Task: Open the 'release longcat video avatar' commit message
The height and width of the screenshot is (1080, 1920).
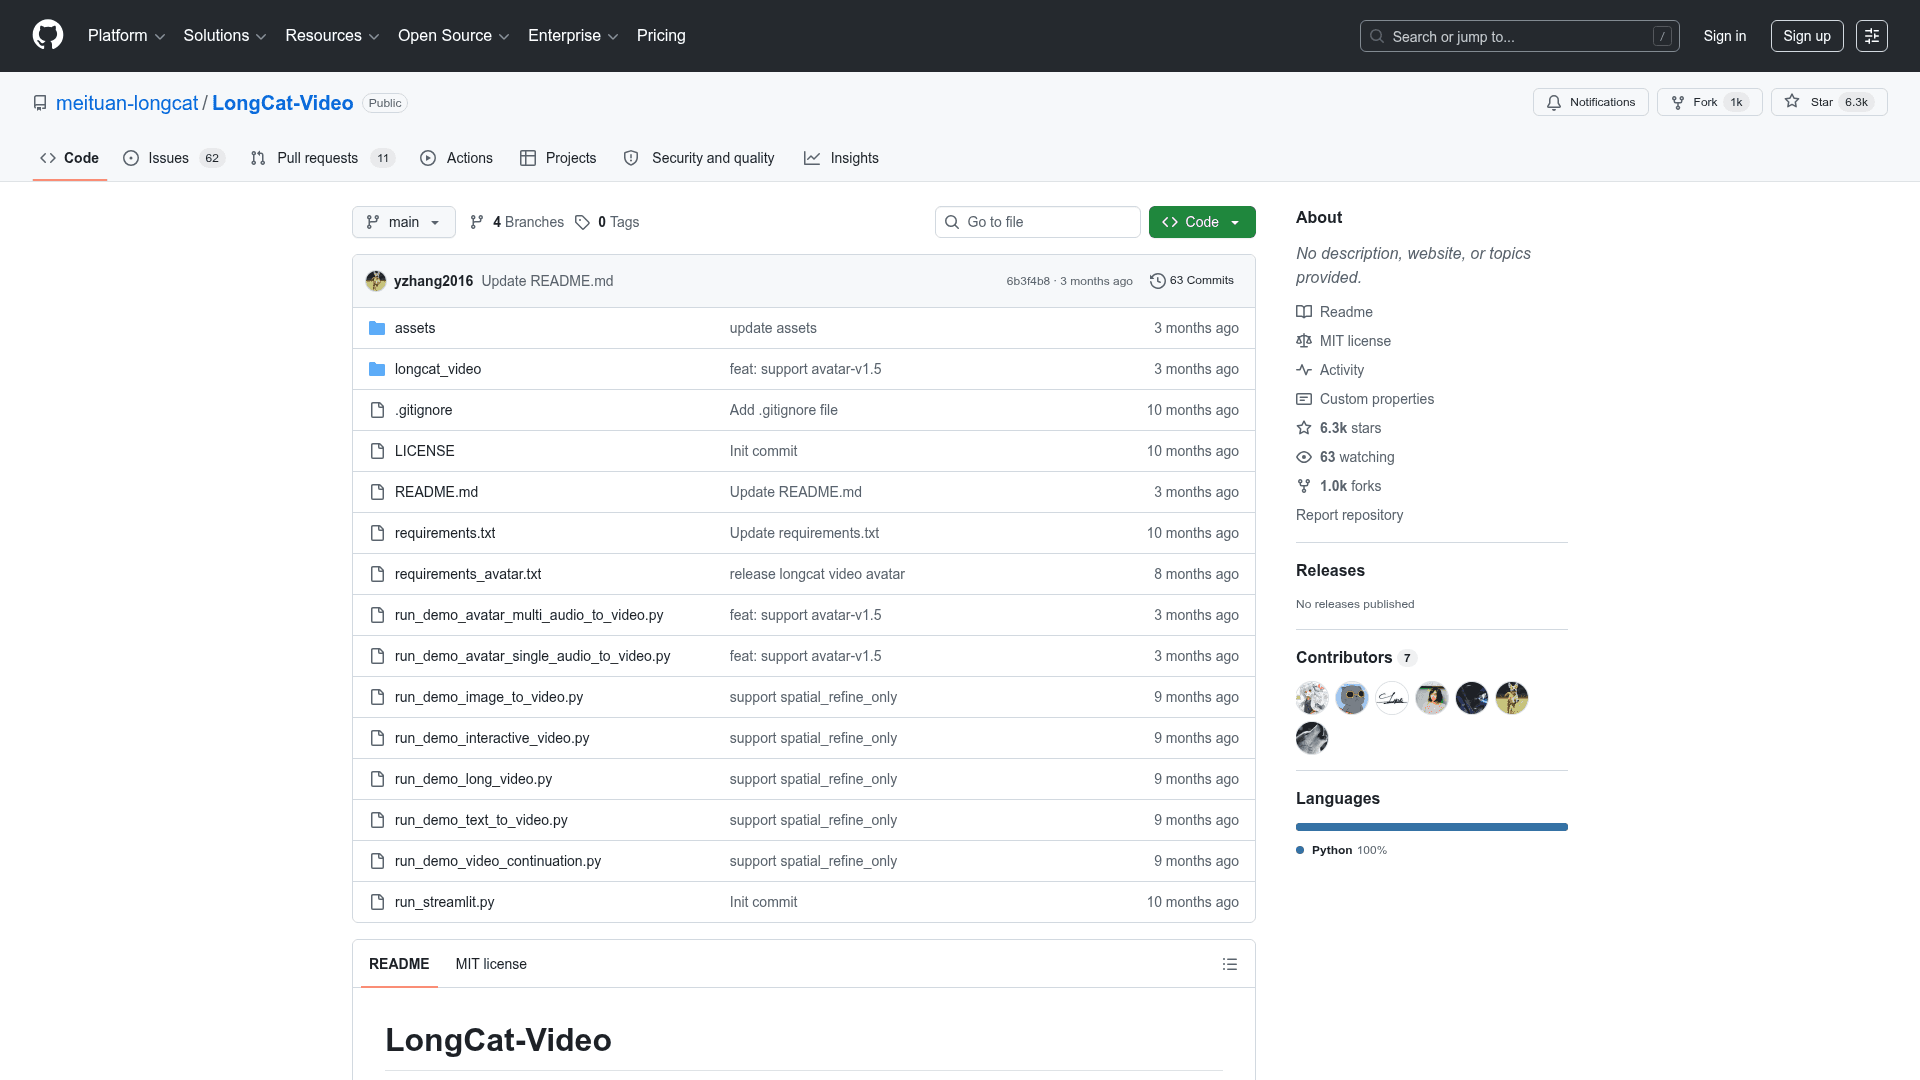Action: [817, 574]
